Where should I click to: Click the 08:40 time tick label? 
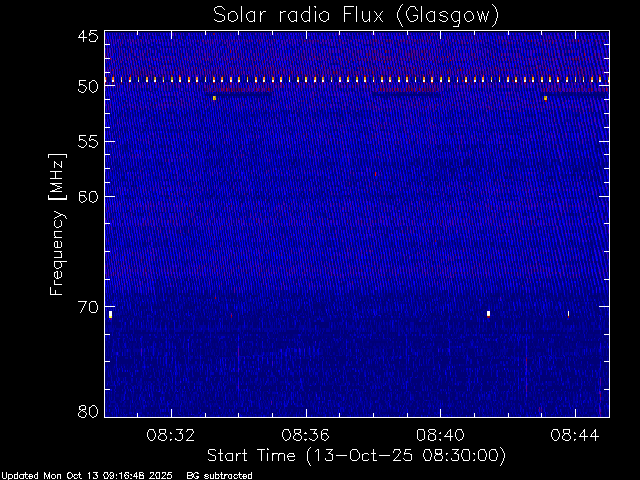[440, 435]
